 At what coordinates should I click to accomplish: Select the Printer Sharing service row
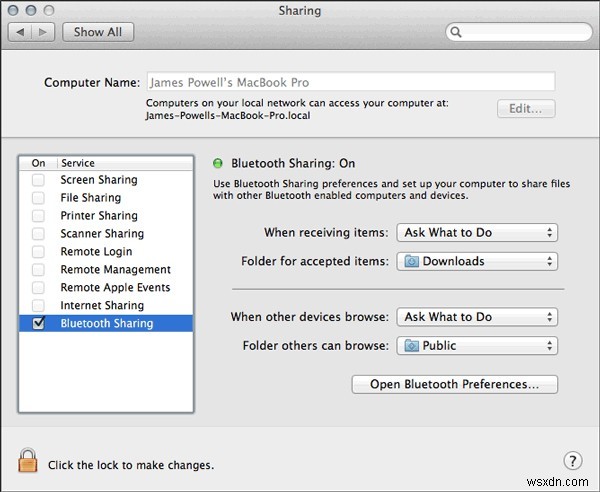tap(106, 215)
